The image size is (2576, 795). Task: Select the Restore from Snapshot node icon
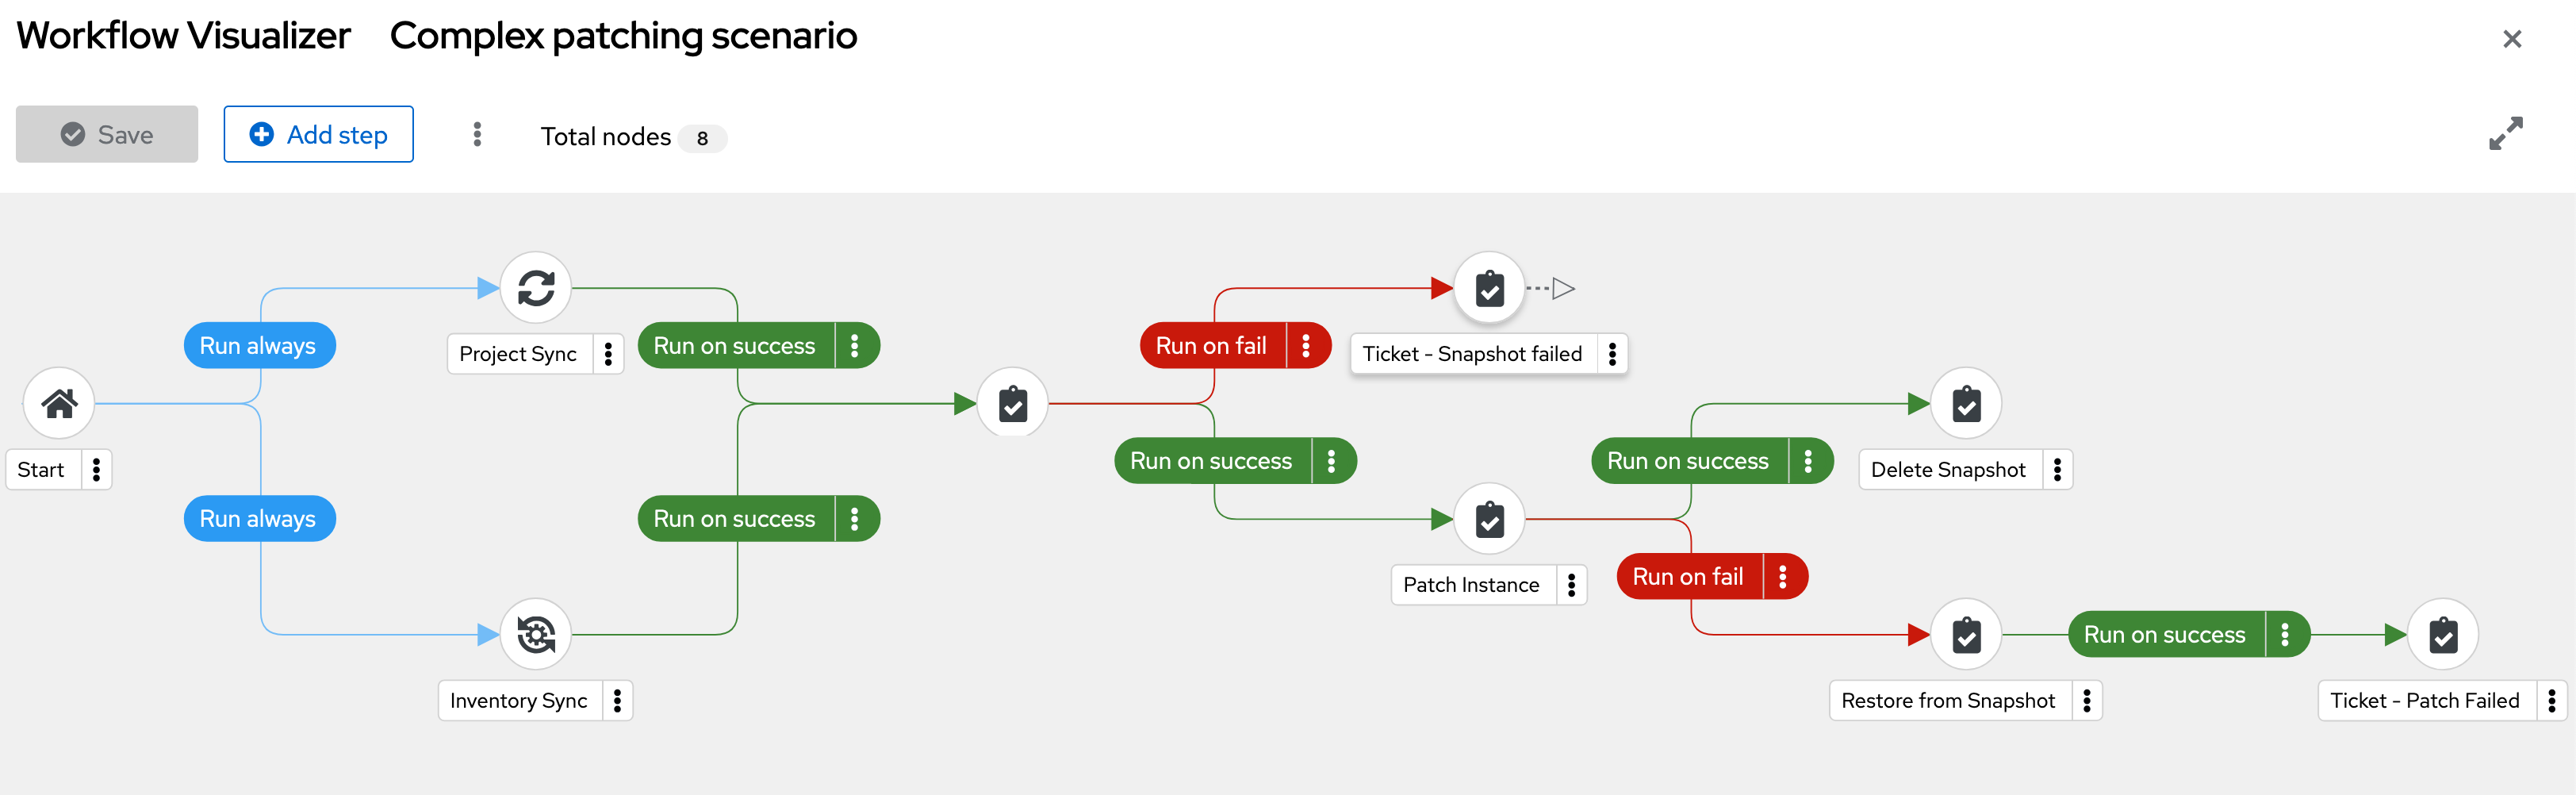1966,635
